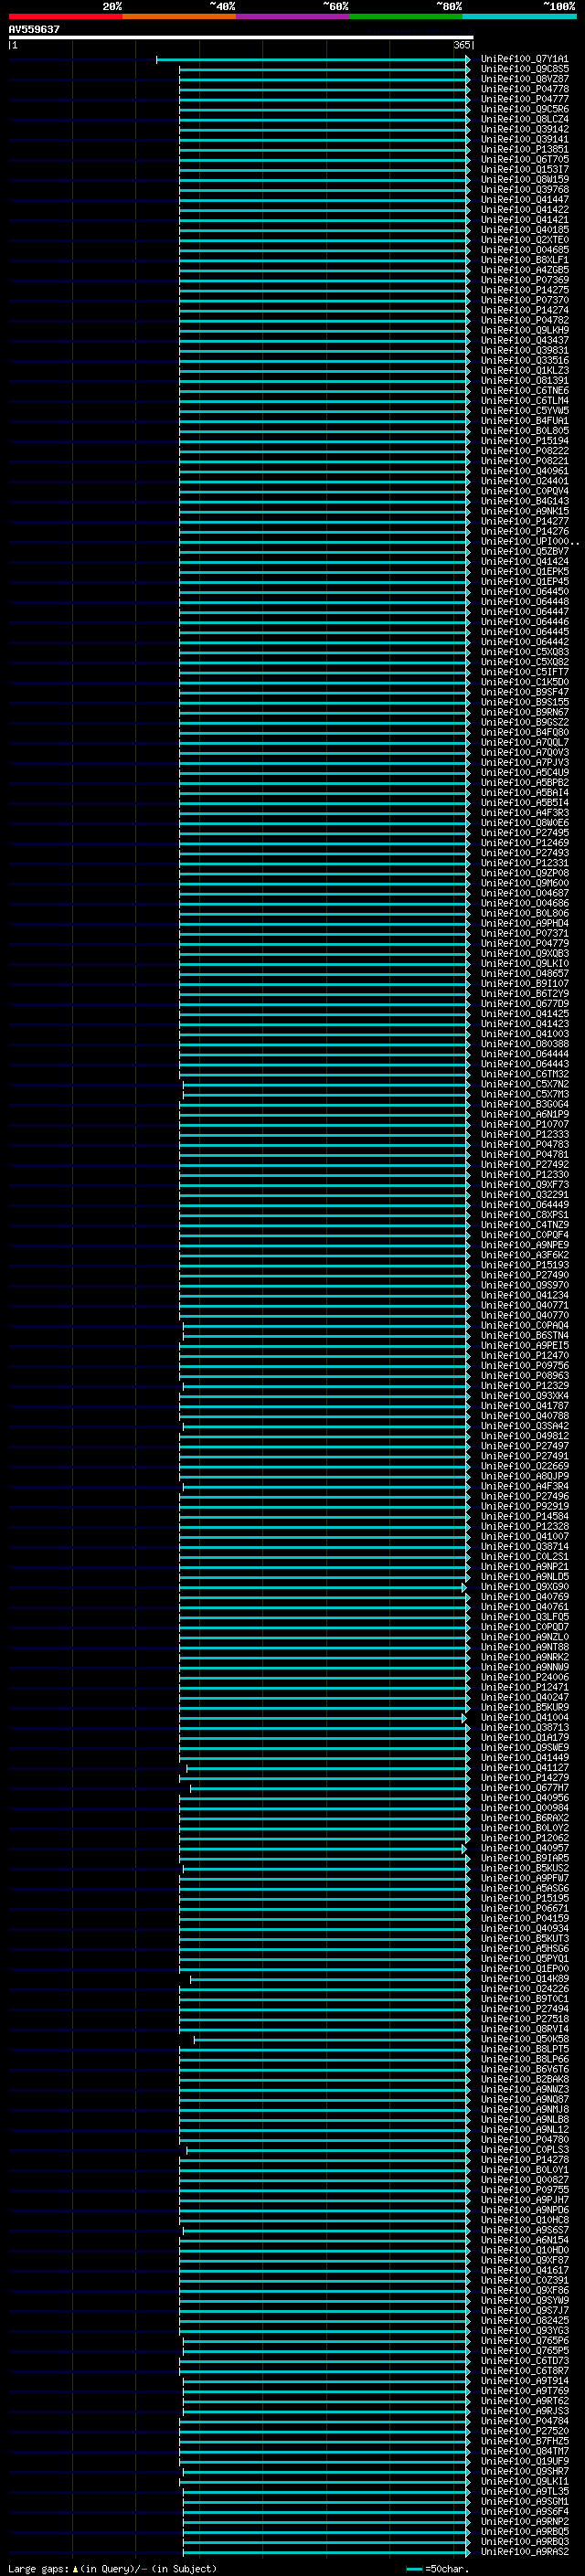Click label UniRef100_P92919
This screenshot has width=585, height=2576.
[524, 1506]
